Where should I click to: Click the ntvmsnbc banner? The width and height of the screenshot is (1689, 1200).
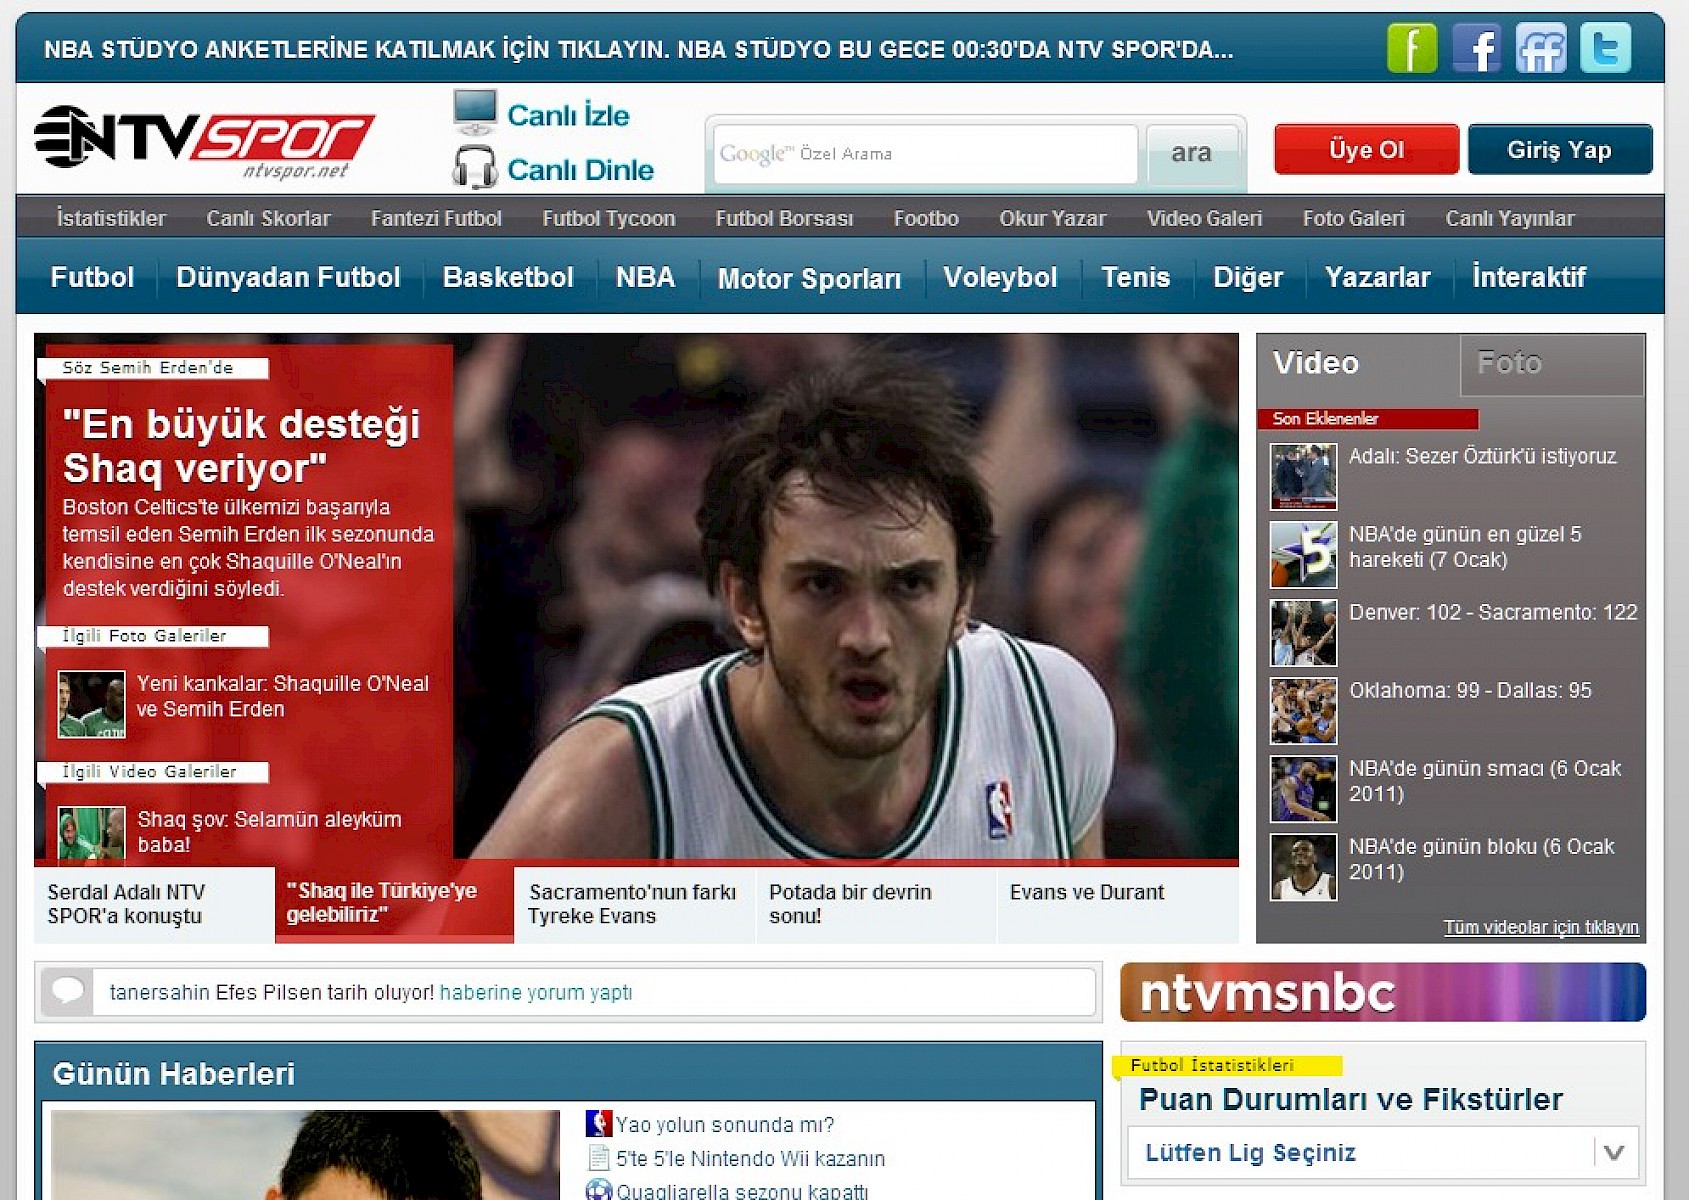click(x=1382, y=992)
